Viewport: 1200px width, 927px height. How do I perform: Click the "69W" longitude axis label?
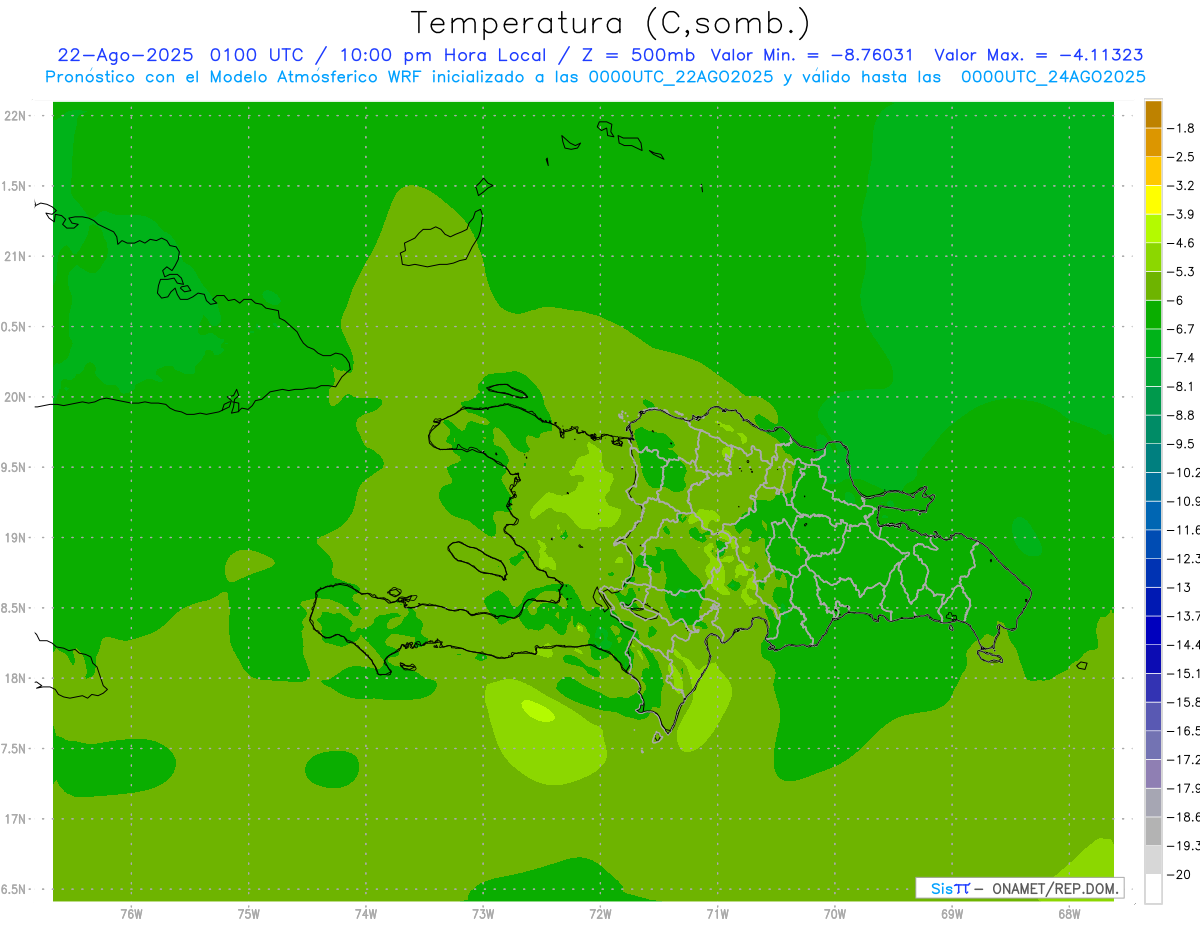[x=952, y=914]
